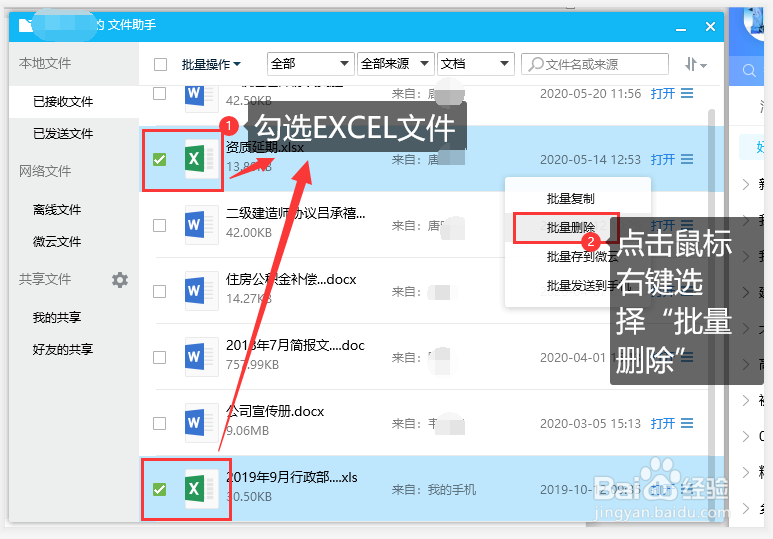Viewport: 773px width, 539px height.
Task: Open the 全部来源 dropdown
Action: 395,64
